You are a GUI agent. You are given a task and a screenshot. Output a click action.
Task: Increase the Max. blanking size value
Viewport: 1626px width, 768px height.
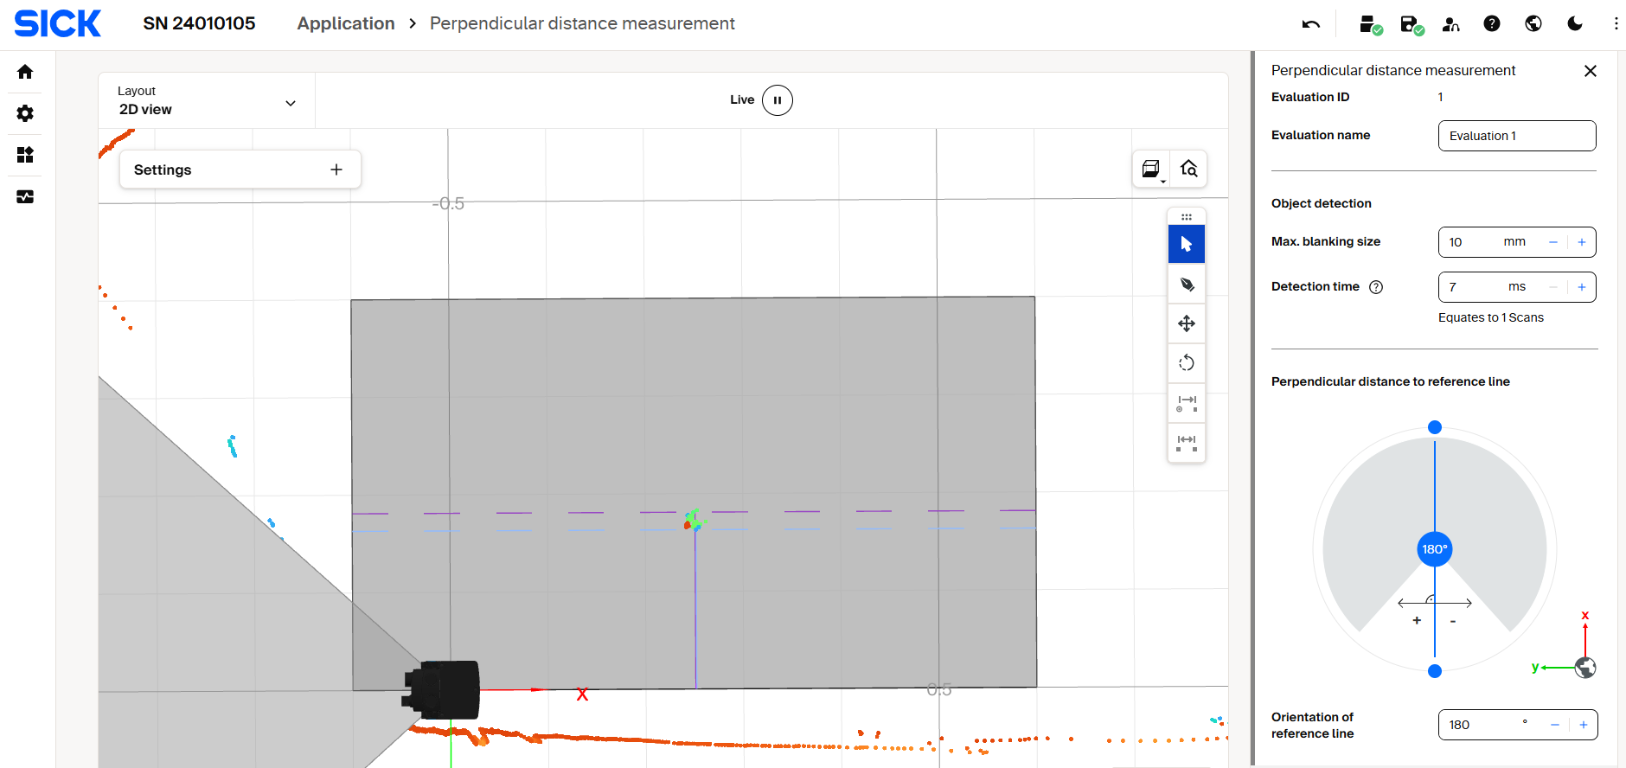(1582, 242)
